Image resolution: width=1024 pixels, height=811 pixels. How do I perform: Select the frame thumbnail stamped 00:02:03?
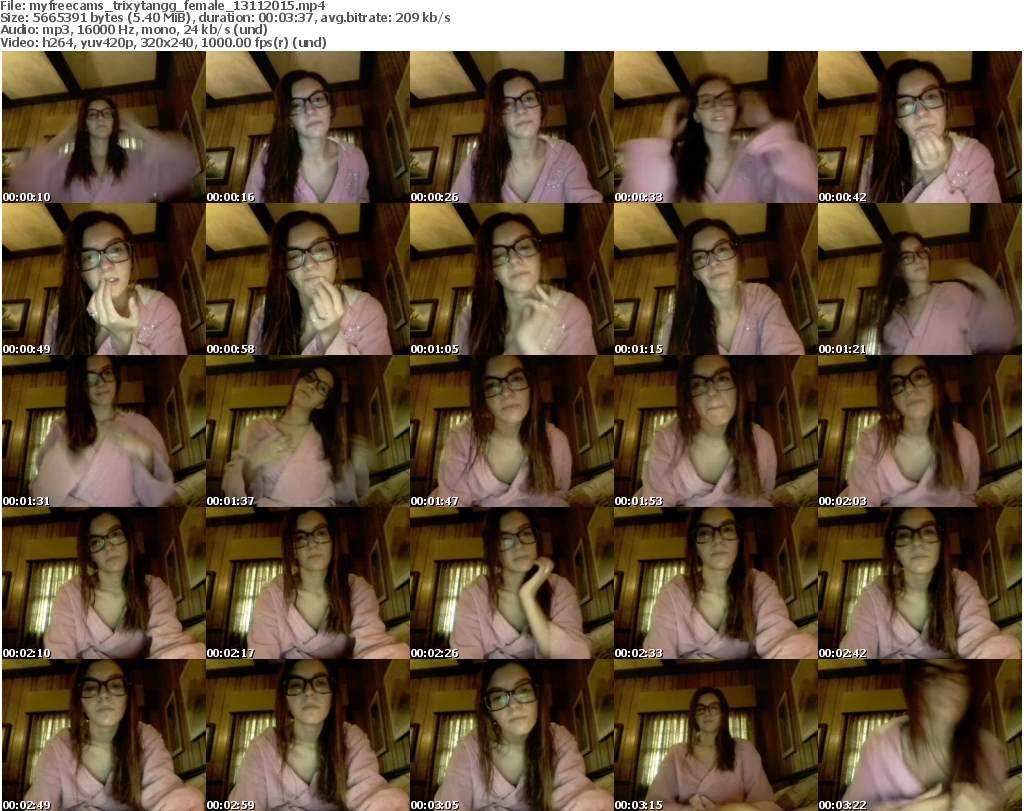920,431
